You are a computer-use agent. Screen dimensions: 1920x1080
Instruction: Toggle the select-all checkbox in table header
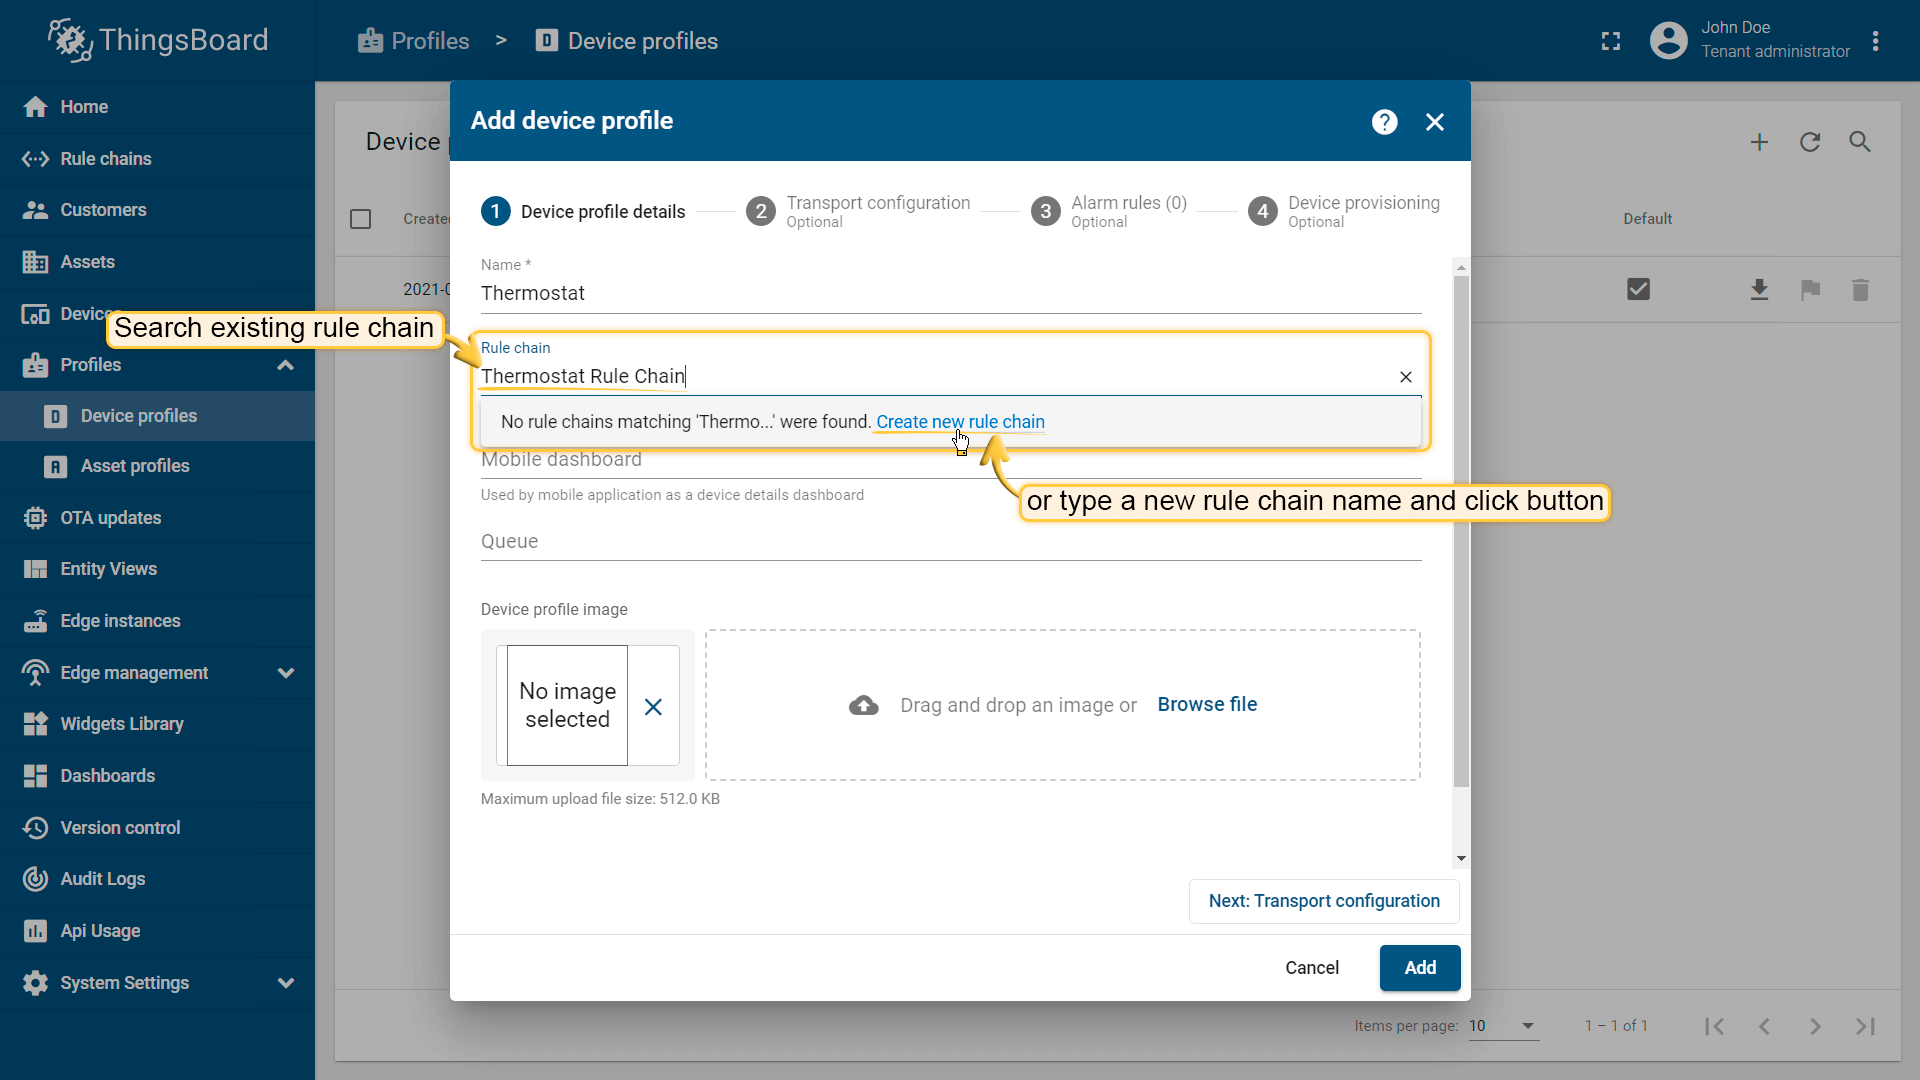coord(361,219)
